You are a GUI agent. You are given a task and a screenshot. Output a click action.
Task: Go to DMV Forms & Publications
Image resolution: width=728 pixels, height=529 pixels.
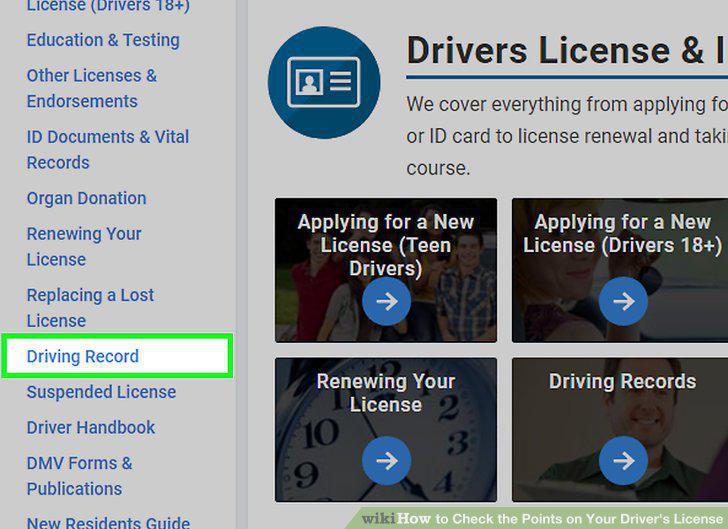[x=79, y=476]
